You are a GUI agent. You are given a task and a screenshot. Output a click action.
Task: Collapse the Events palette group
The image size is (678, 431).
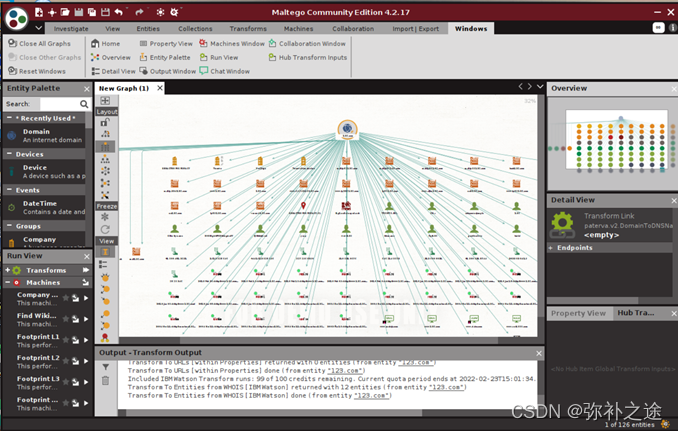9,190
